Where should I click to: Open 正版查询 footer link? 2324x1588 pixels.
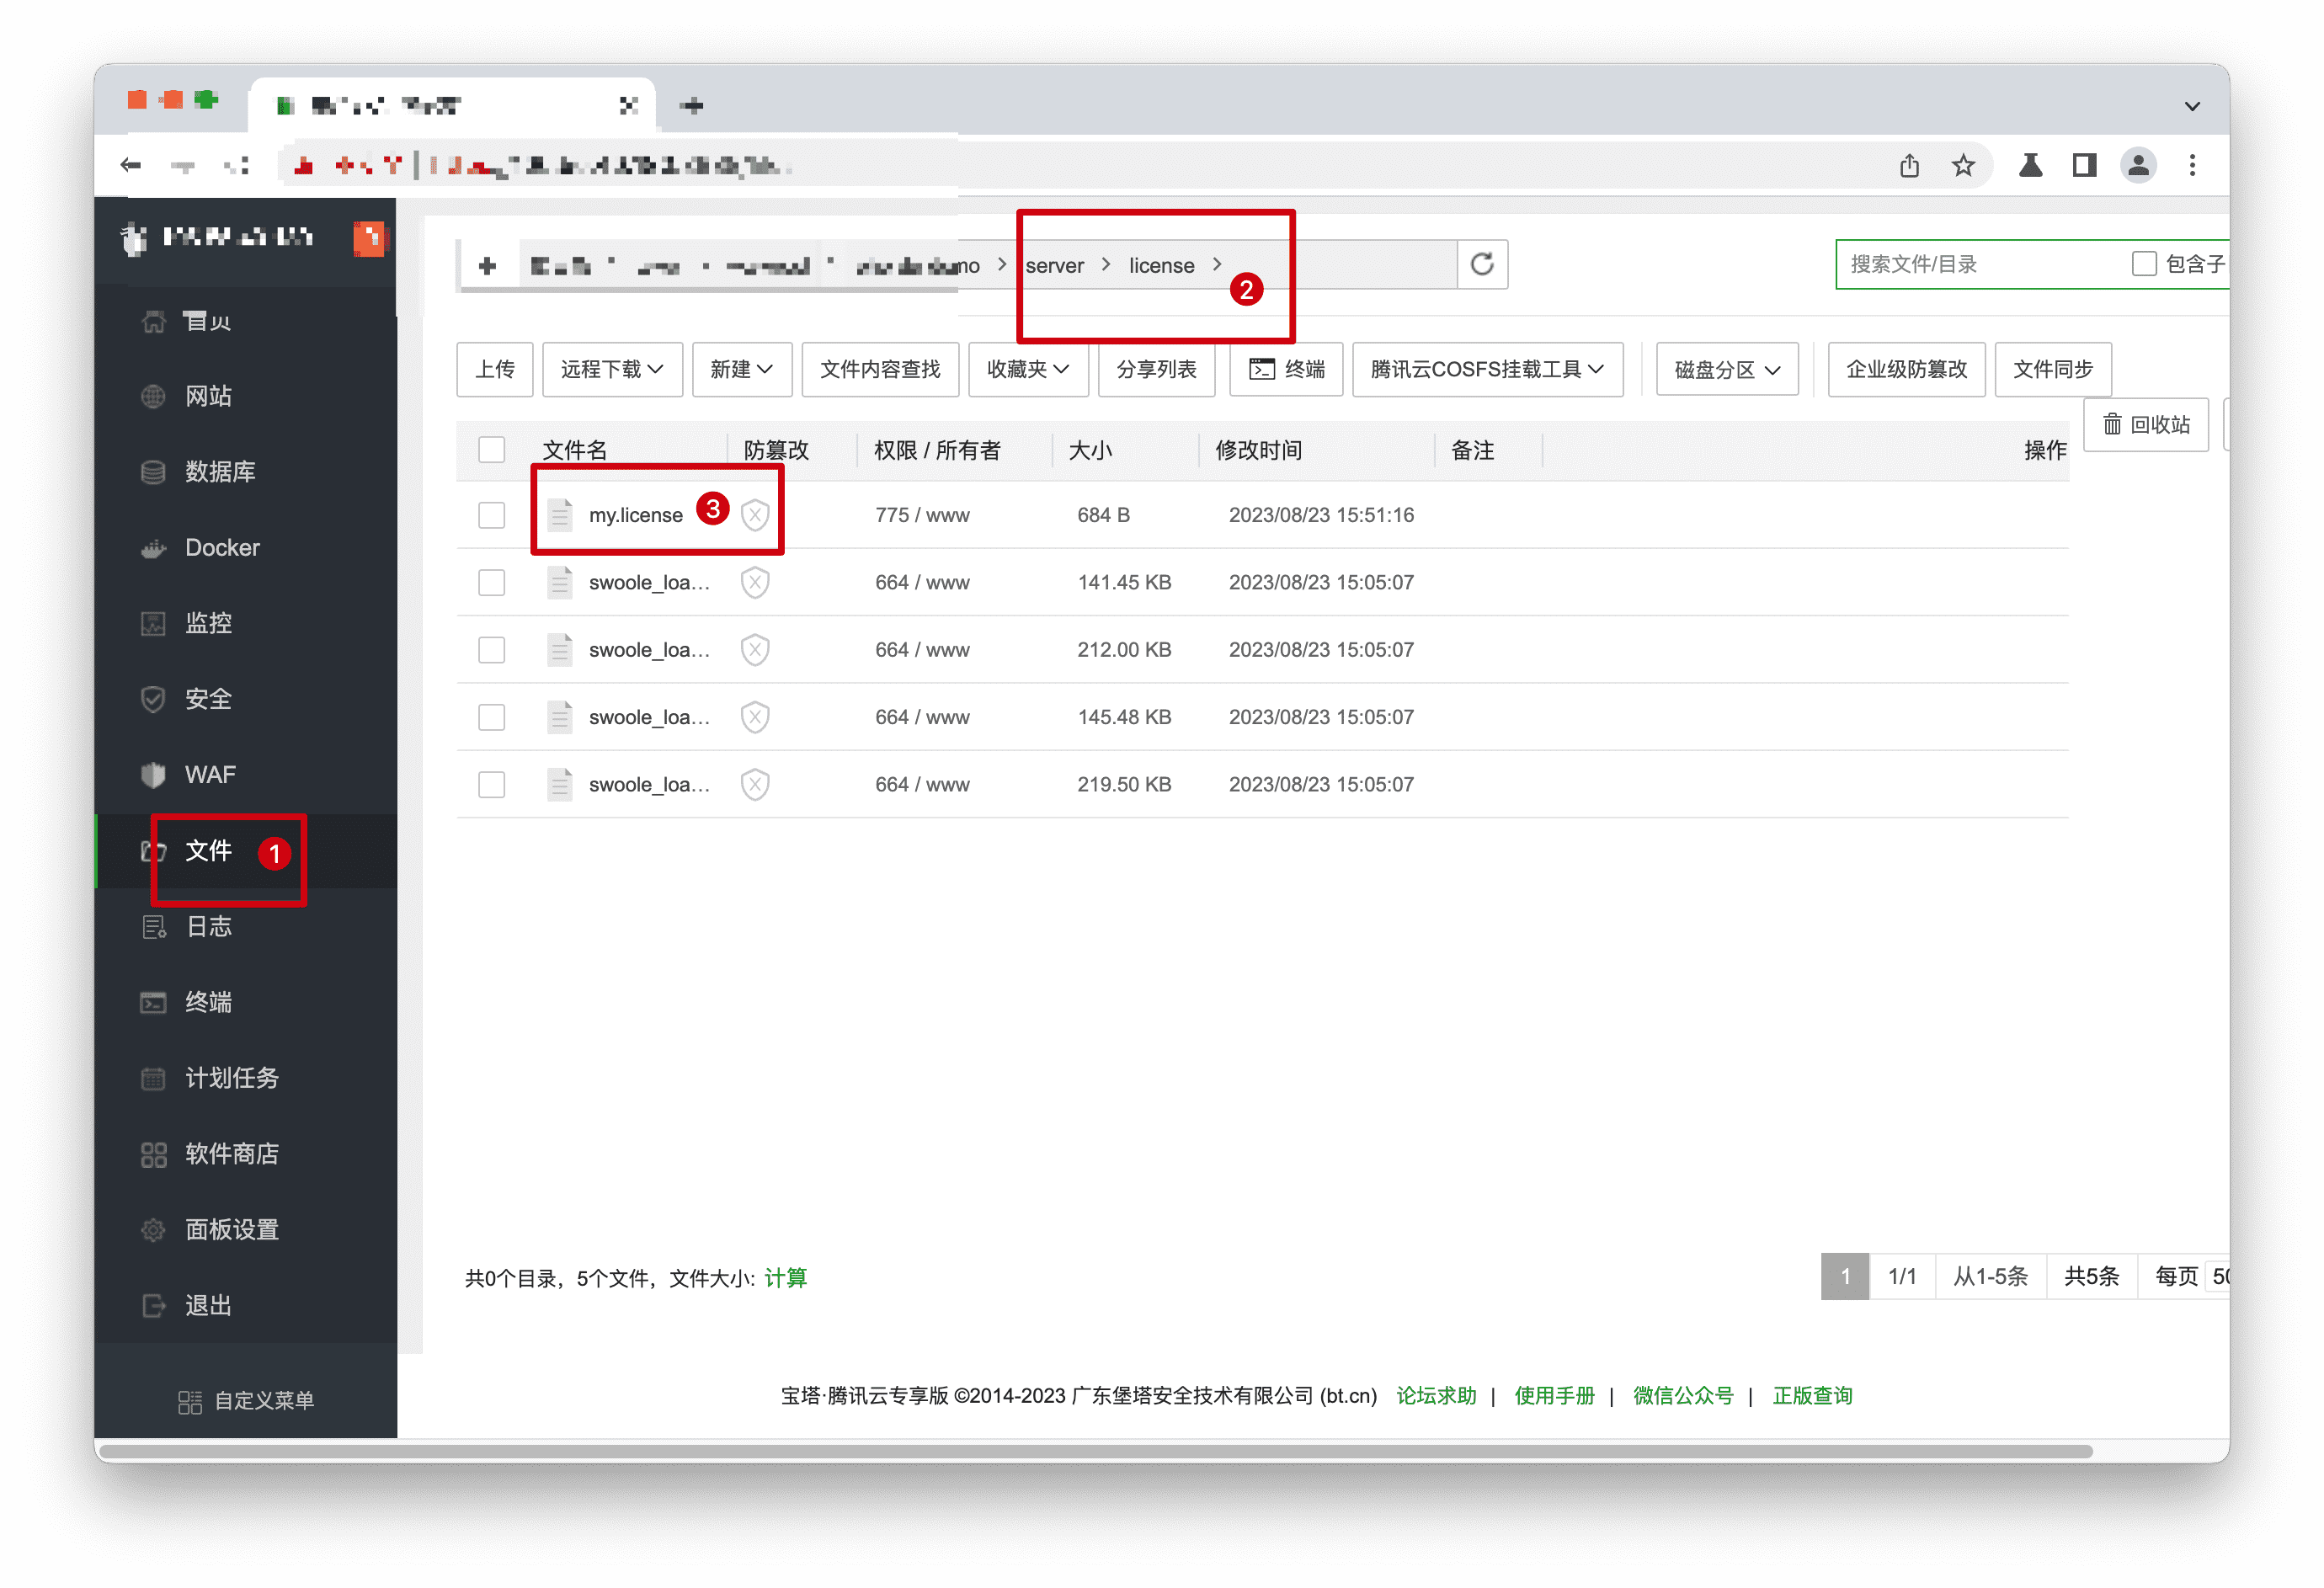click(x=1812, y=1396)
